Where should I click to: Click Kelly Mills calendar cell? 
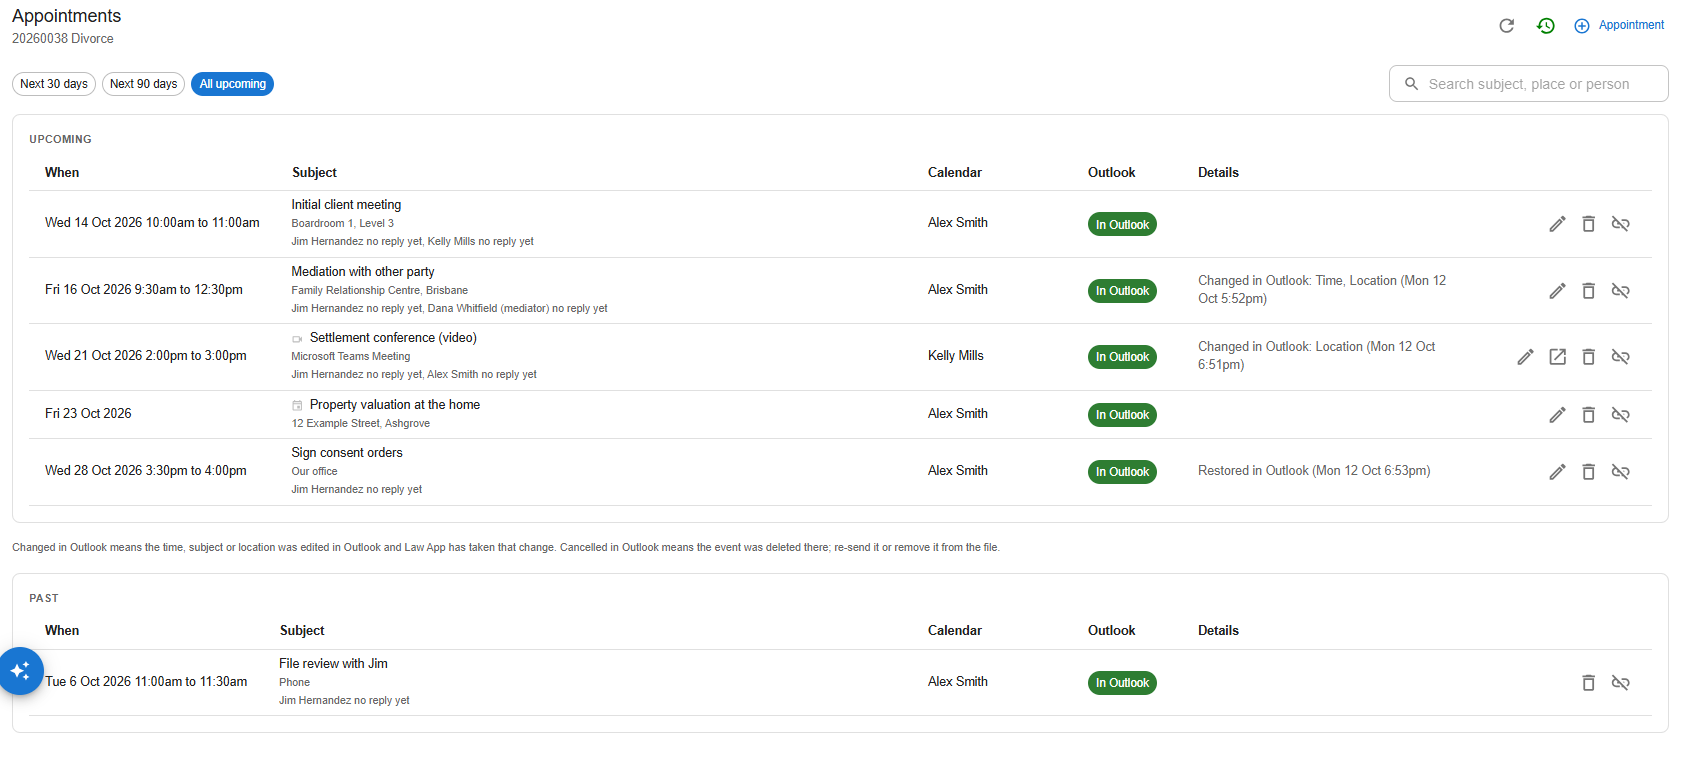pos(956,356)
